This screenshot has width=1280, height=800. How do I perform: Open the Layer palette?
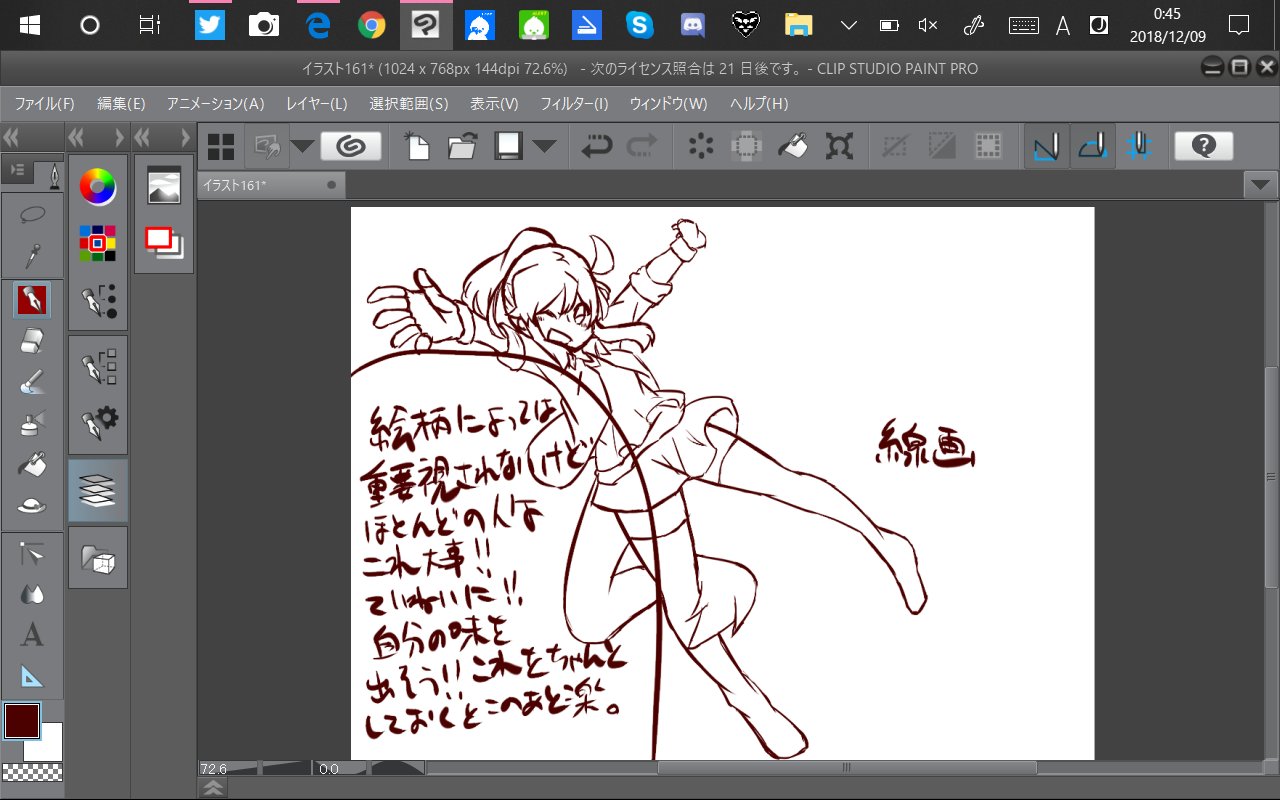[x=98, y=490]
